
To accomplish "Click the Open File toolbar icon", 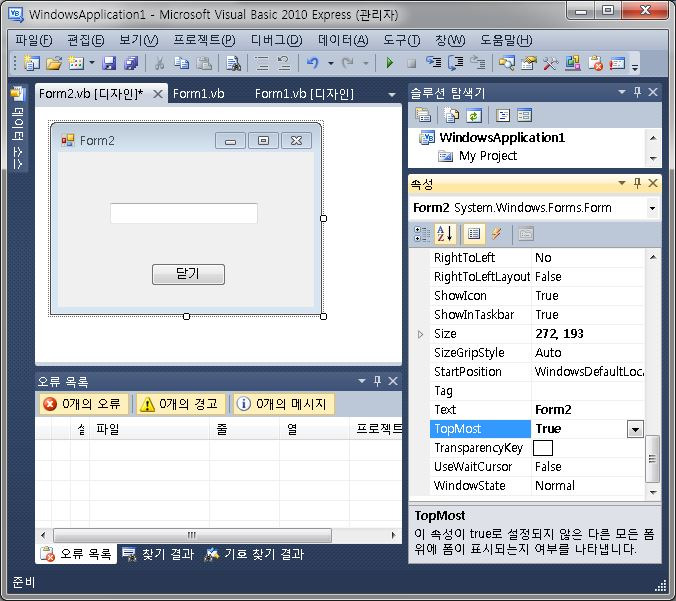I will point(54,64).
